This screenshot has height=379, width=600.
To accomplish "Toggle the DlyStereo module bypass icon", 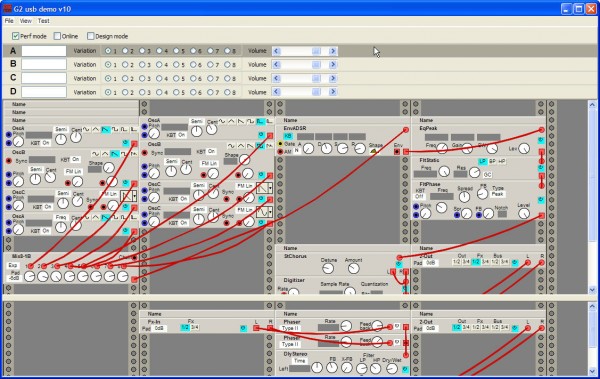I will tap(405, 369).
